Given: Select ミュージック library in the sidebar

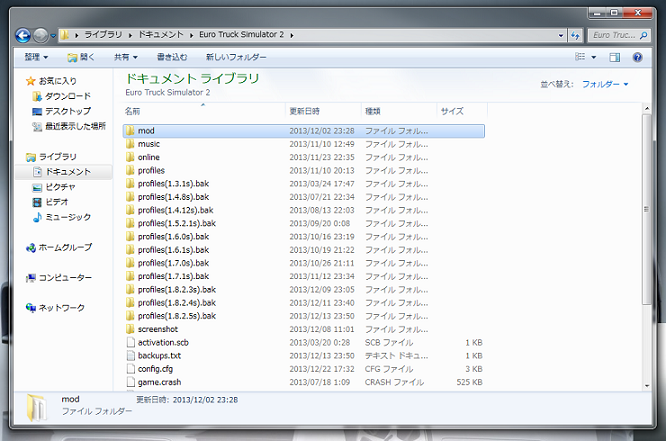Looking at the screenshot, I should click(x=62, y=217).
